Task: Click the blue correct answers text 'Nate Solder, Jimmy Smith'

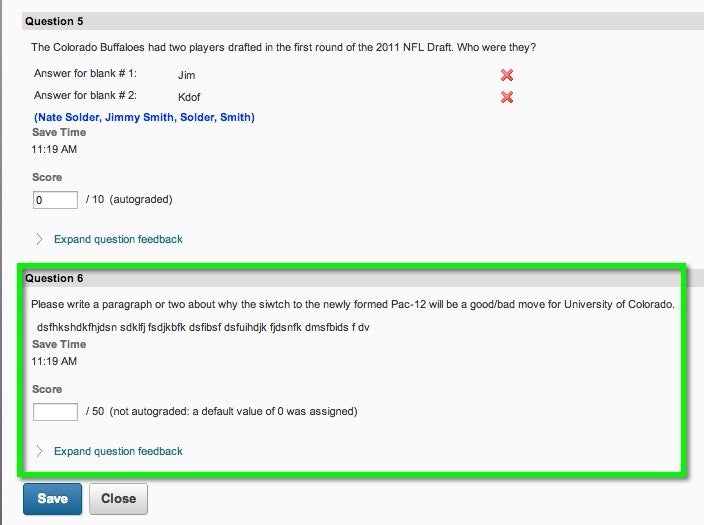Action: pyautogui.click(x=104, y=117)
